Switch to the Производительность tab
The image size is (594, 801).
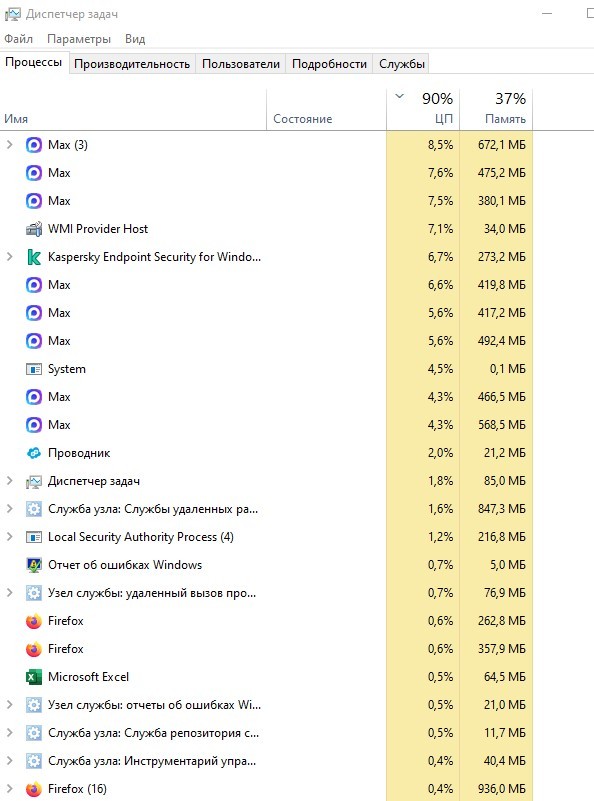tap(132, 64)
